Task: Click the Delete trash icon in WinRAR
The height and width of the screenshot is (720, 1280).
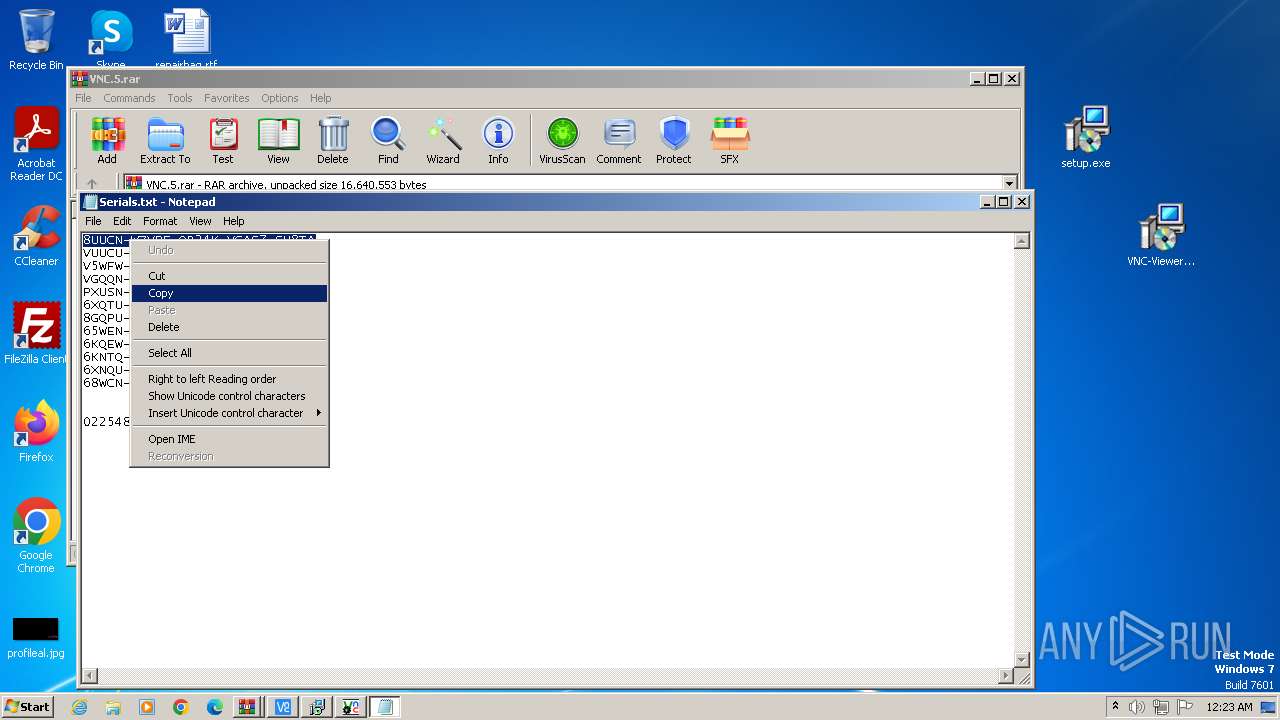Action: point(333,141)
